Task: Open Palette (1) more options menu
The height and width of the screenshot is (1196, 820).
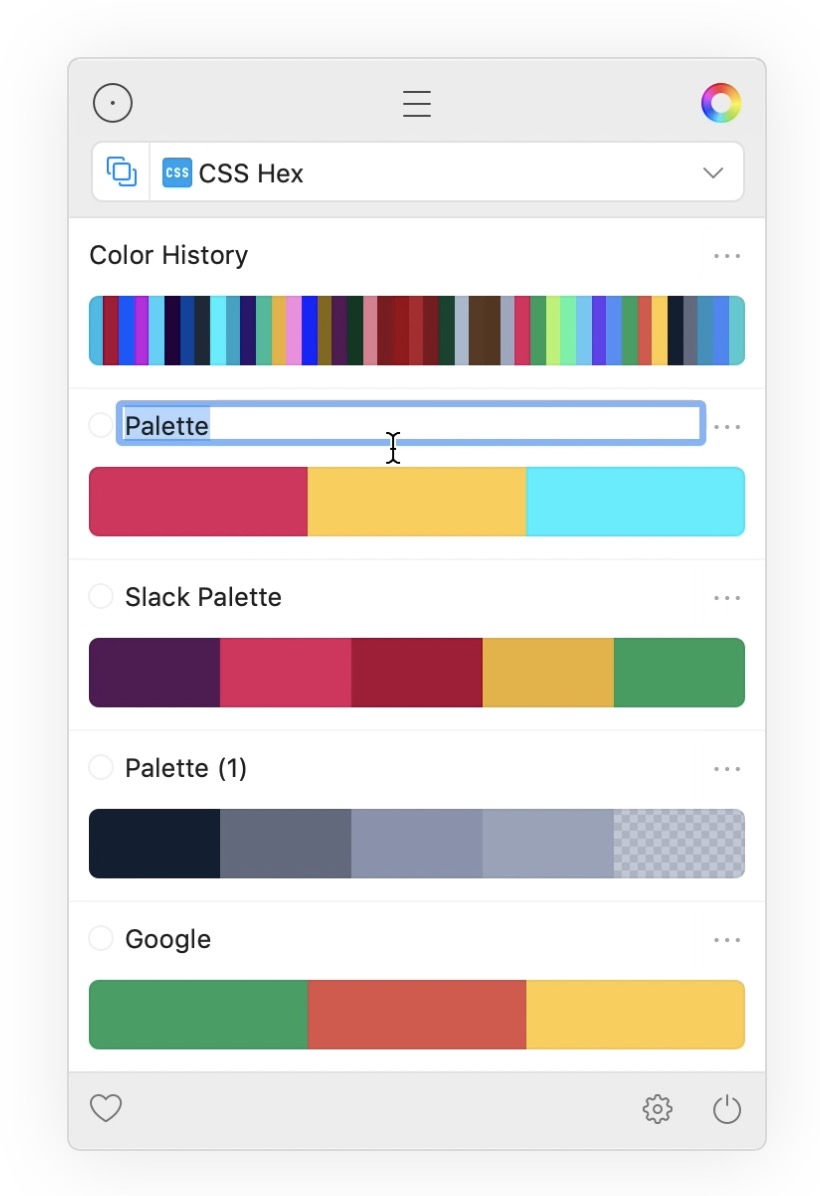Action: (727, 769)
